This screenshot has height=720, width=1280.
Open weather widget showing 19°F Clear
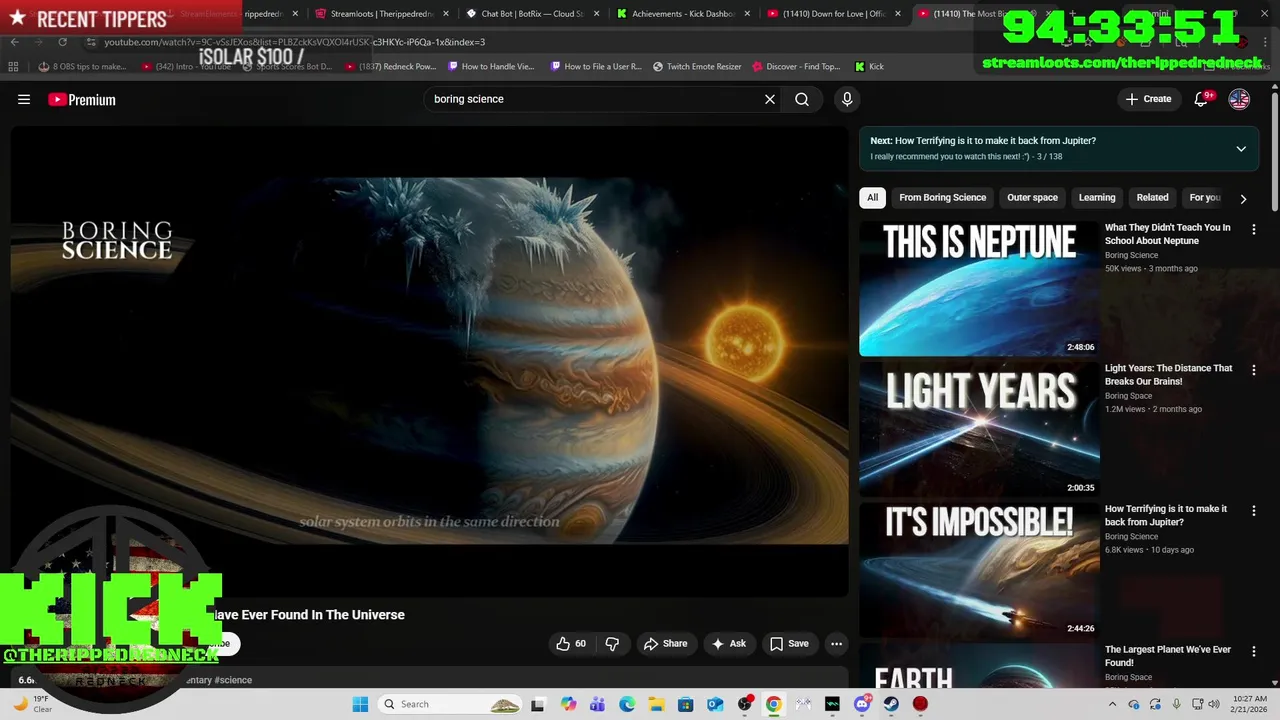32,704
